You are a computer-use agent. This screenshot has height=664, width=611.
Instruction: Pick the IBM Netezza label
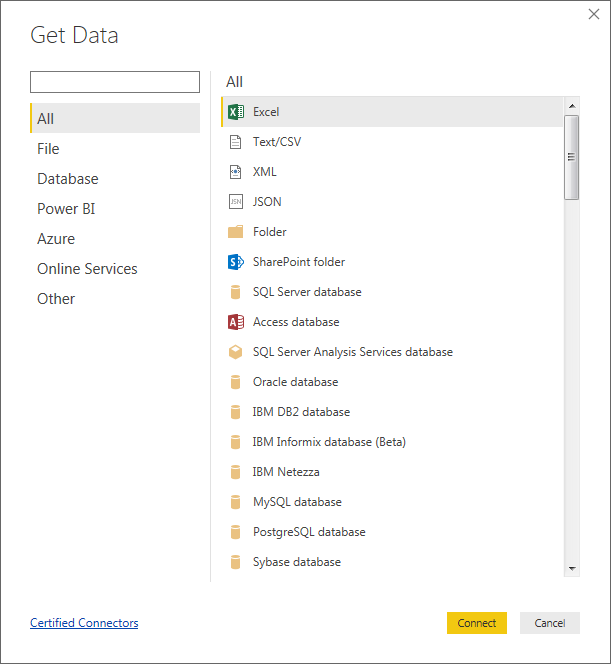tap(286, 472)
